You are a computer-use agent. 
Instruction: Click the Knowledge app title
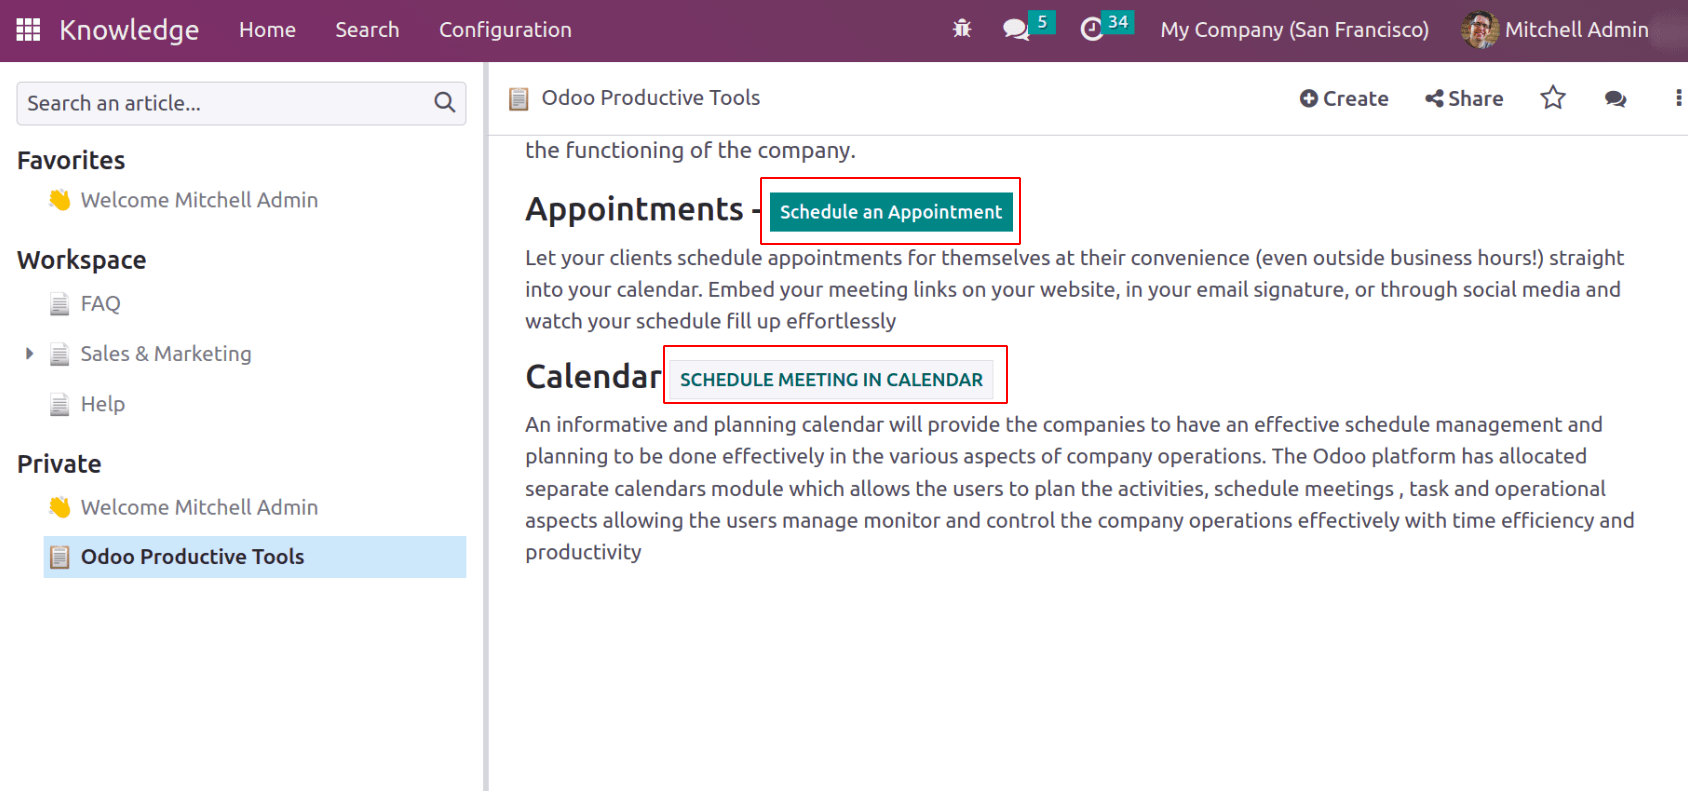129,30
